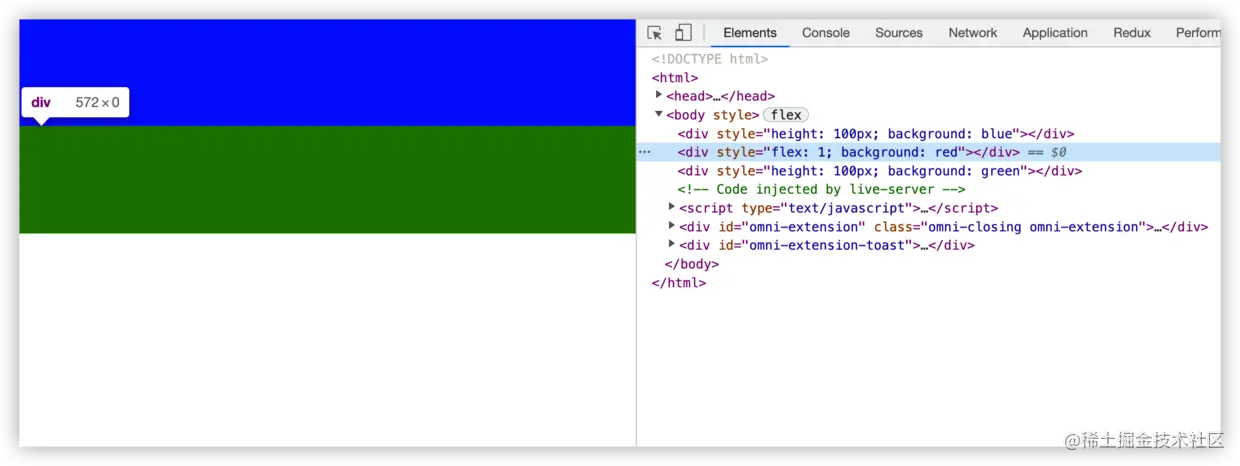
Task: Click the $0 marker on selected row
Action: pos(1058,152)
